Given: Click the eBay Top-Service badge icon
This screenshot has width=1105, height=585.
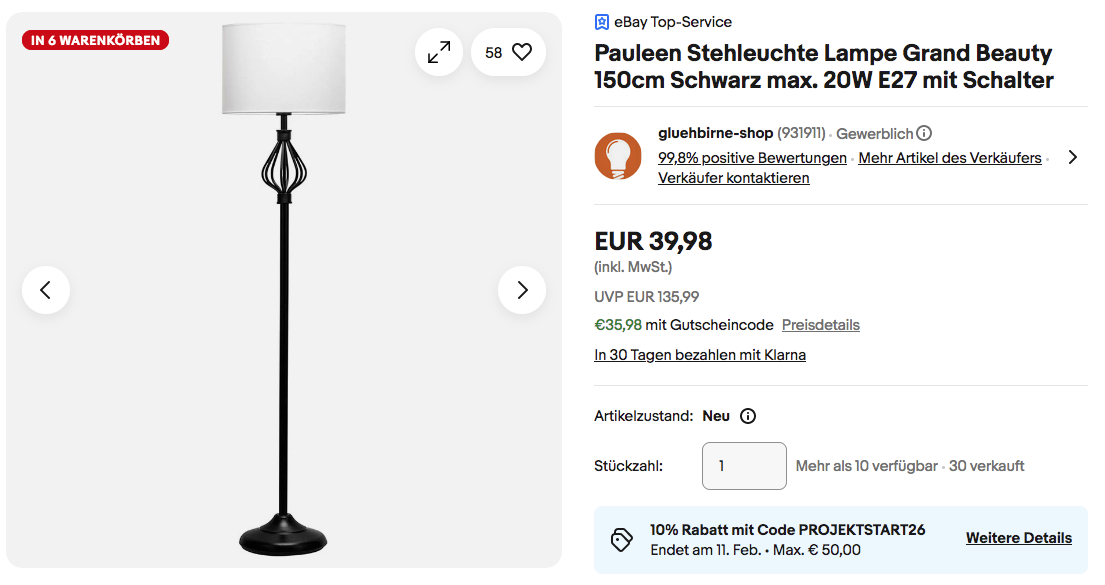Looking at the screenshot, I should (x=602, y=22).
